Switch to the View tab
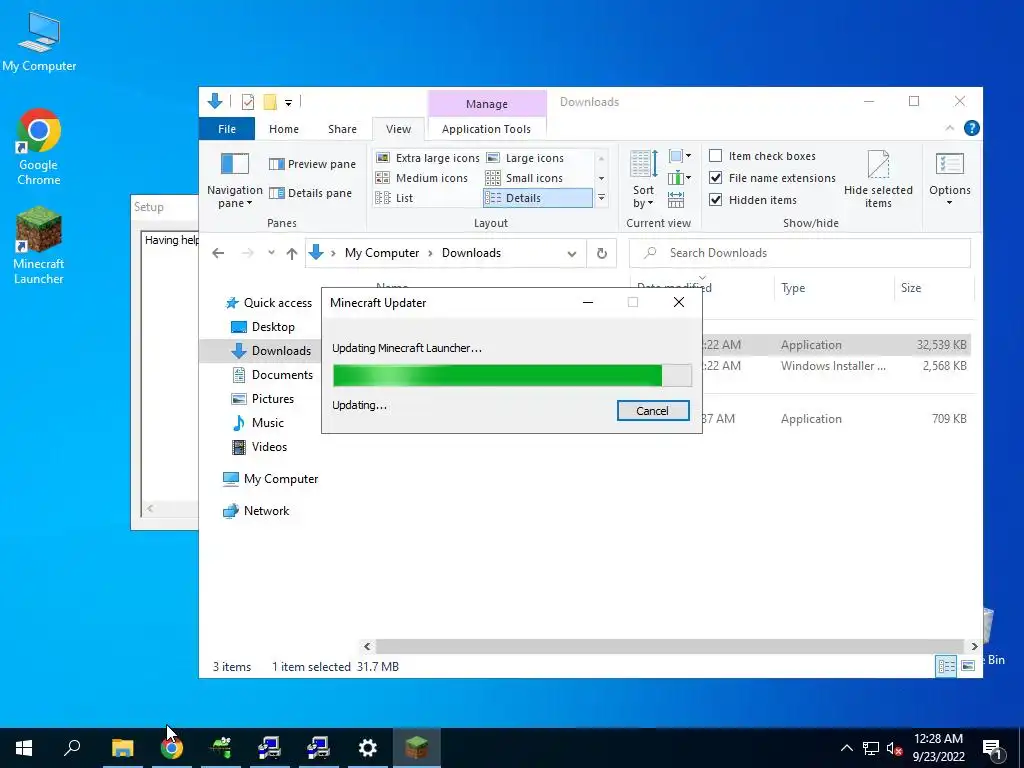 (398, 129)
